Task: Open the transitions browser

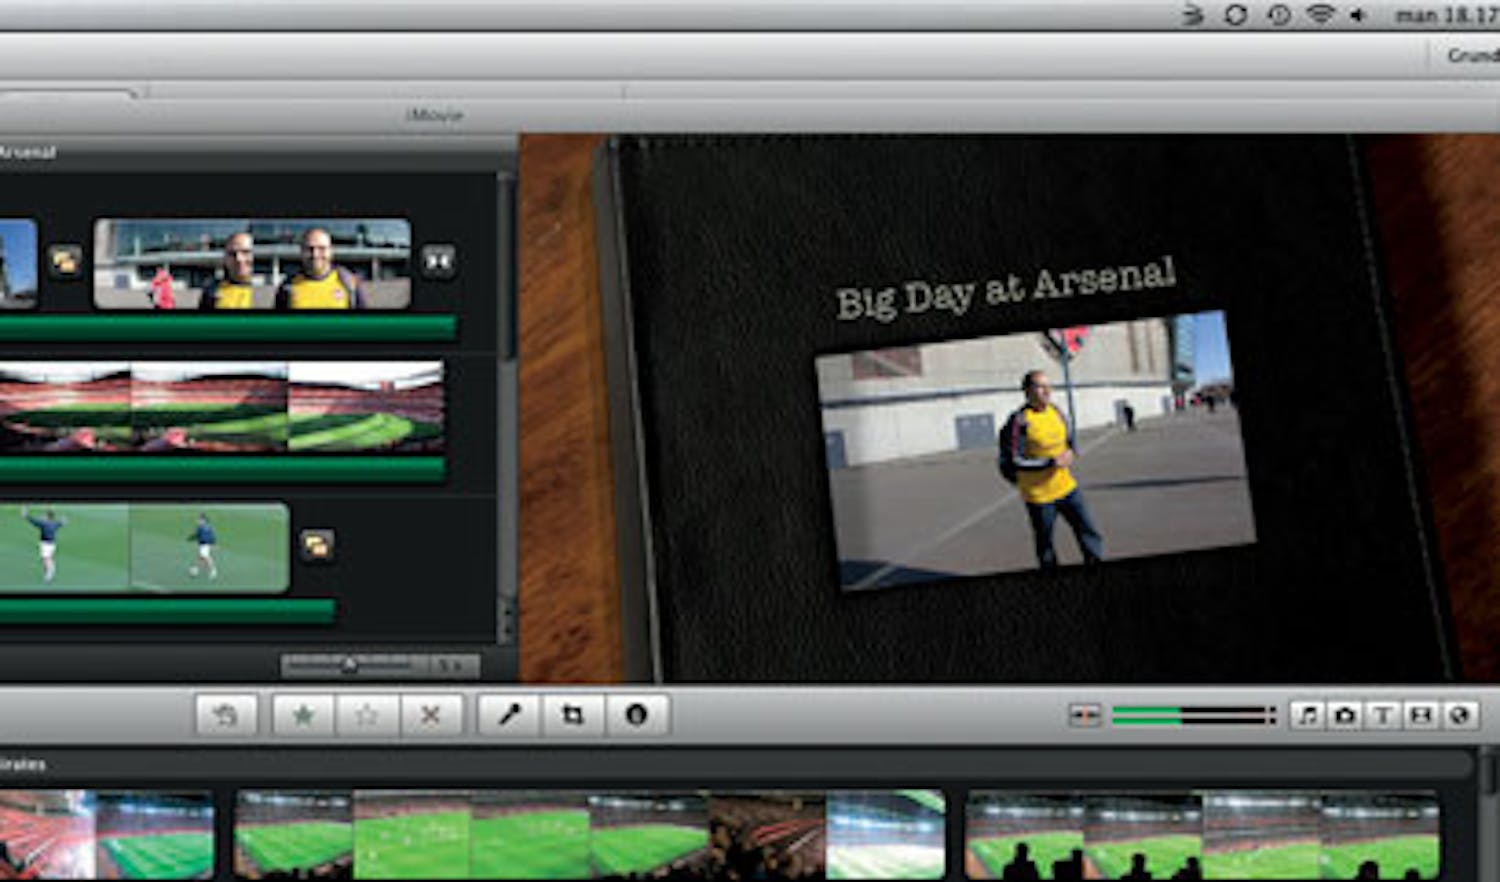Action: [x=1421, y=715]
